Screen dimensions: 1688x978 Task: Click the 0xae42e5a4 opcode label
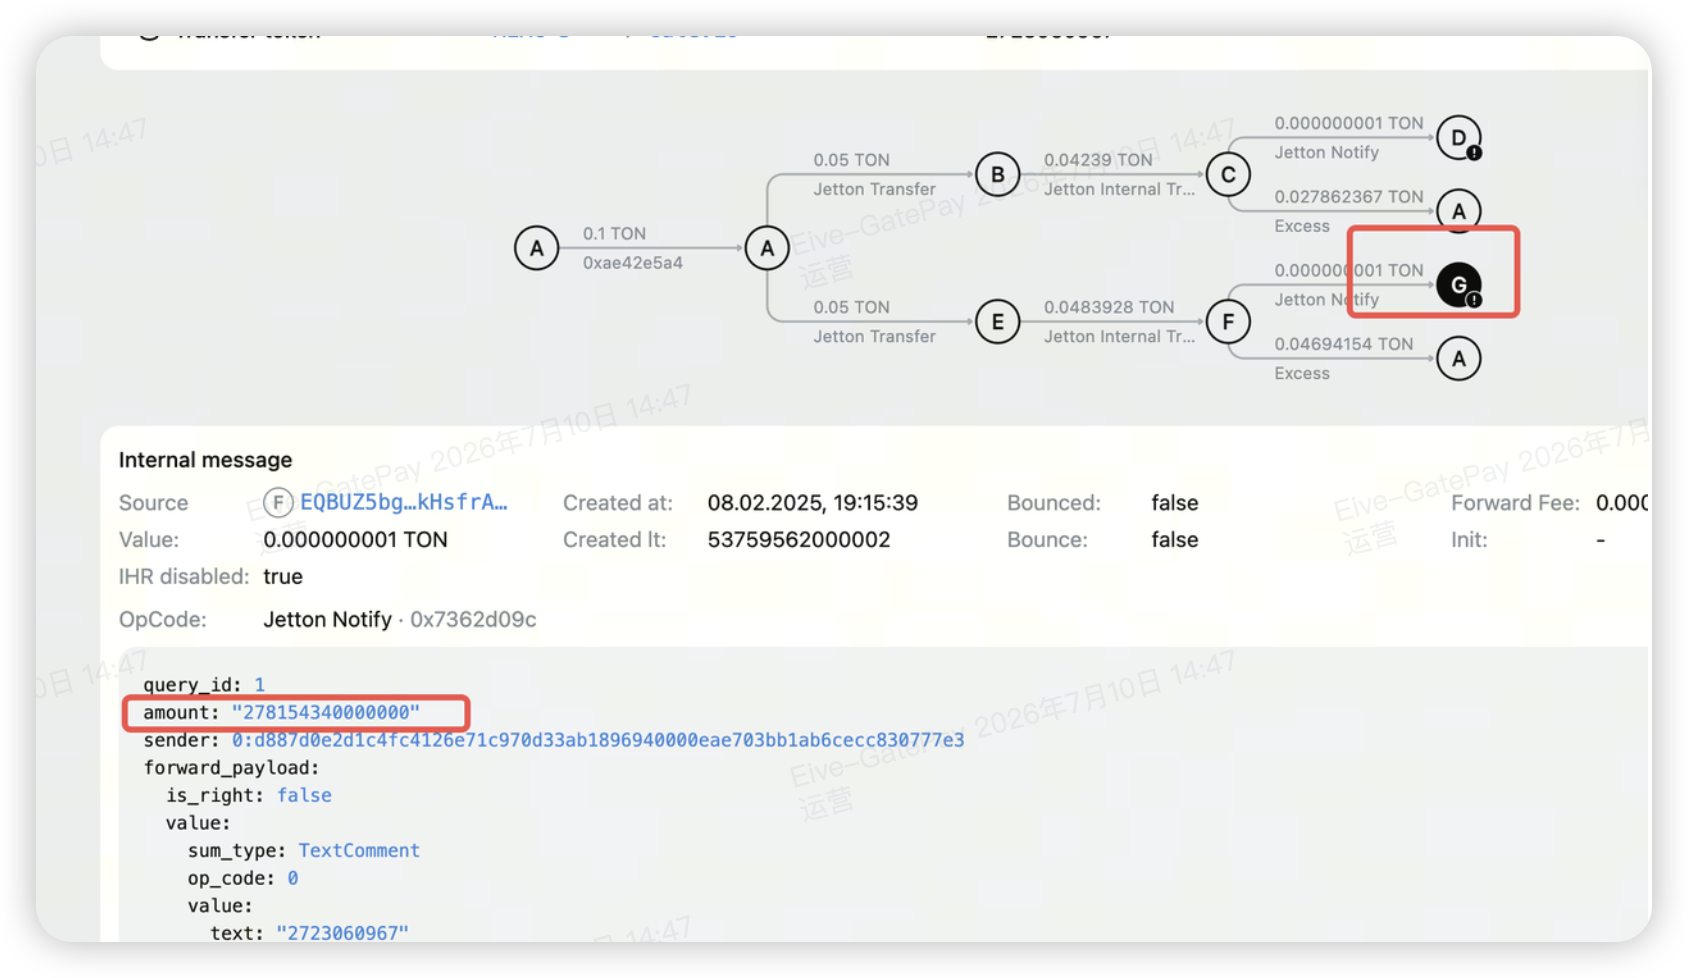(633, 263)
